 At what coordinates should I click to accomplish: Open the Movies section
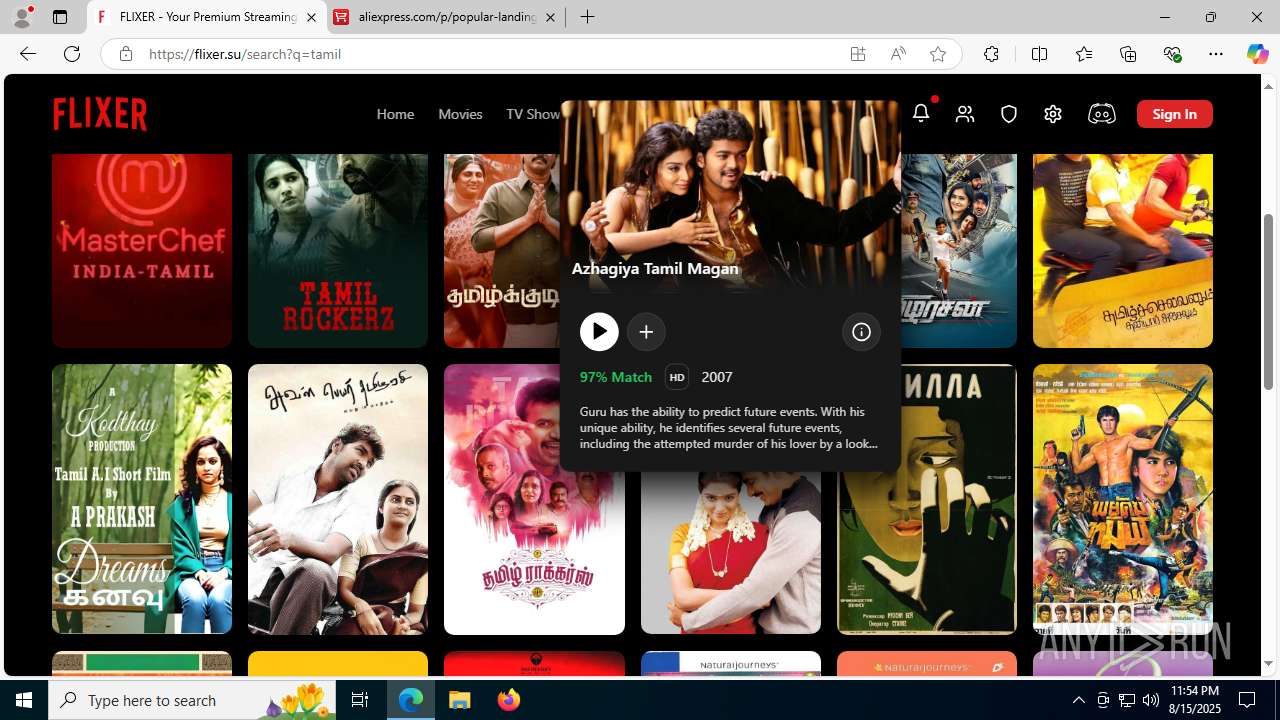(460, 114)
